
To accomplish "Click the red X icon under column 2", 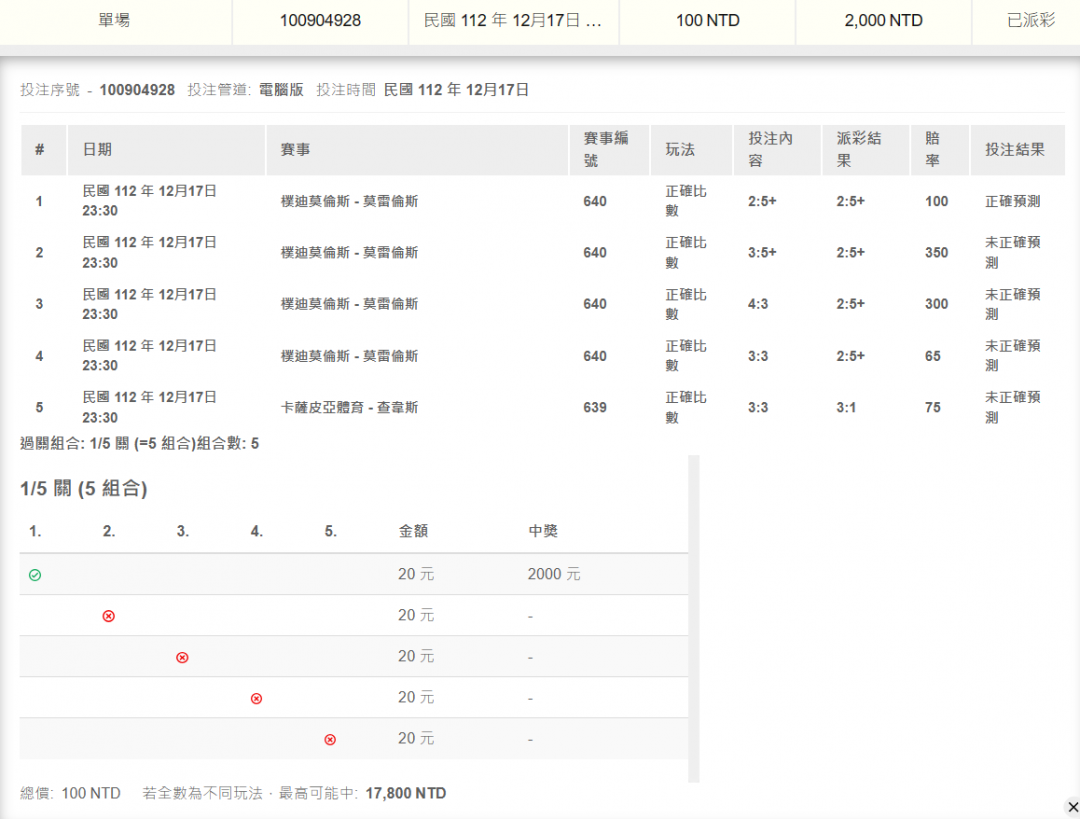I will (x=109, y=616).
